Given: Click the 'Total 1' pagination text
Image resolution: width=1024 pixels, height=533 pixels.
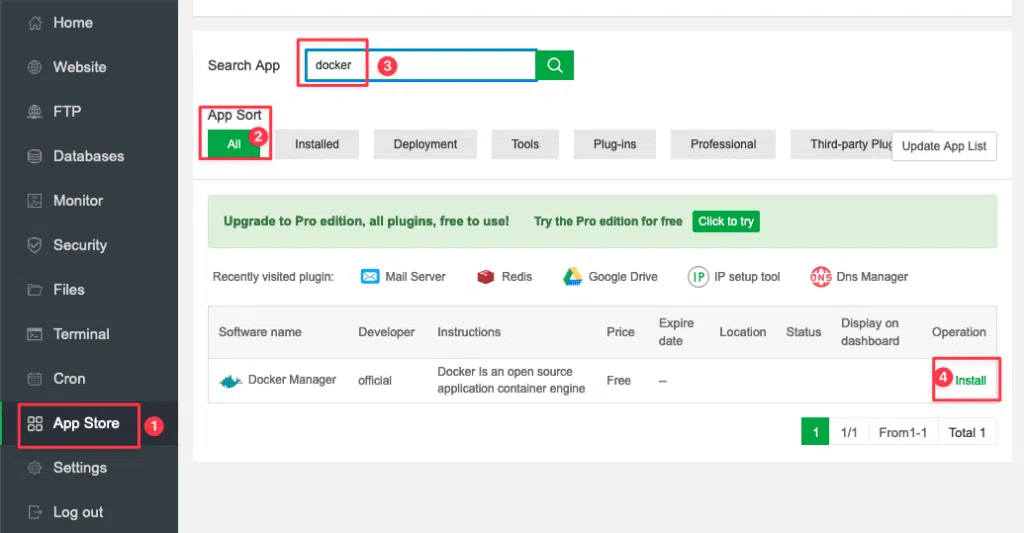Looking at the screenshot, I should pos(967,432).
